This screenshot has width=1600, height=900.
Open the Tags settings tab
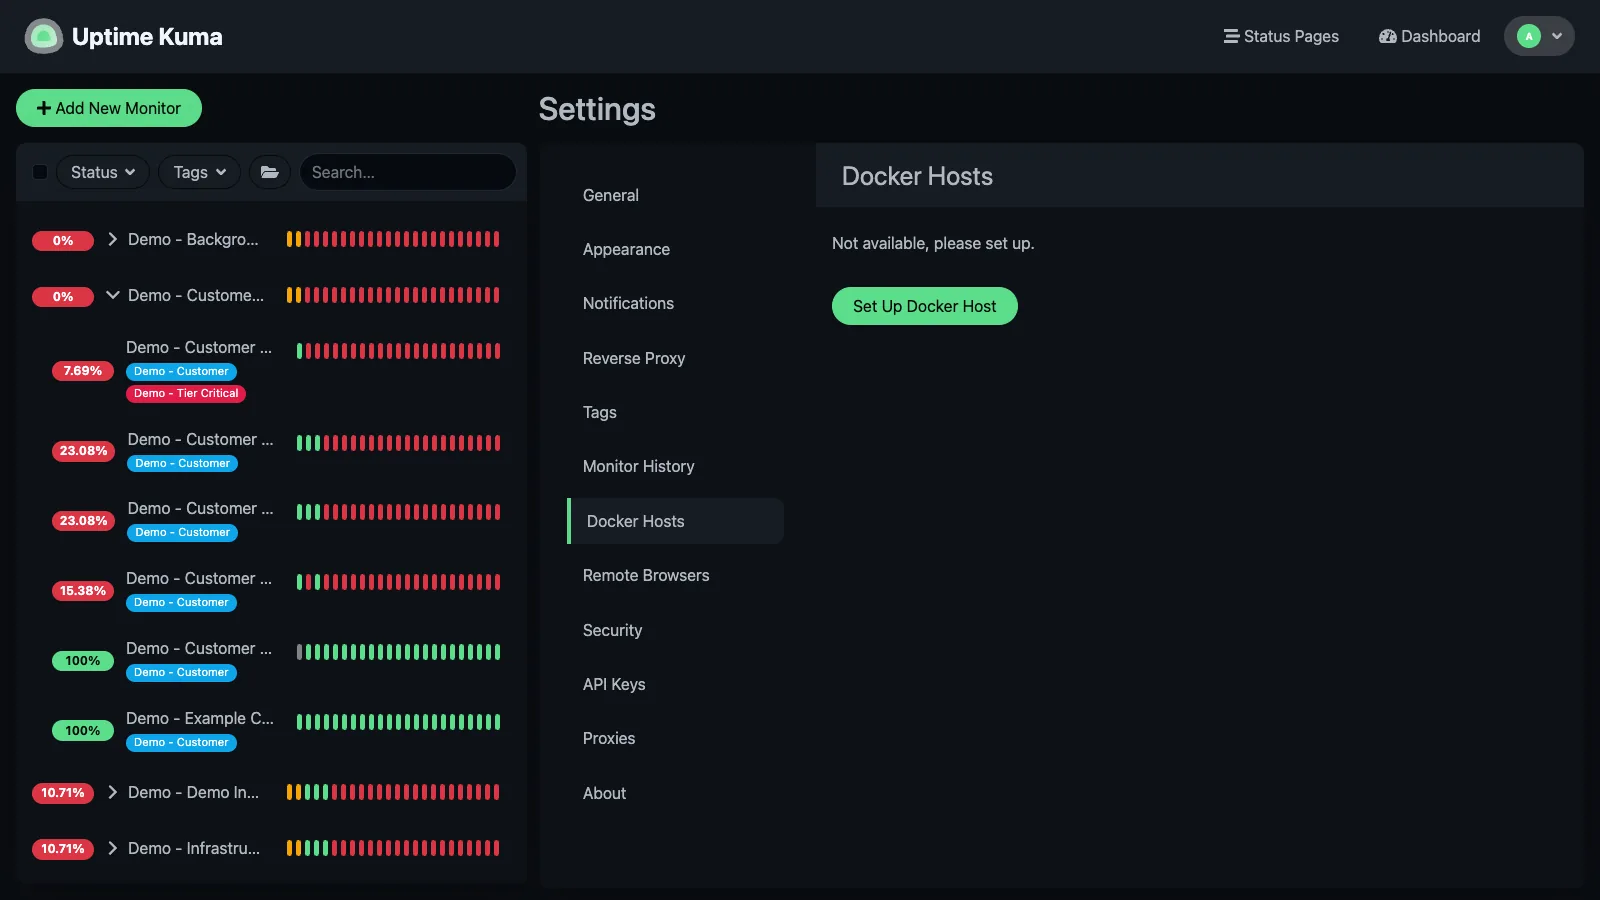[675, 412]
